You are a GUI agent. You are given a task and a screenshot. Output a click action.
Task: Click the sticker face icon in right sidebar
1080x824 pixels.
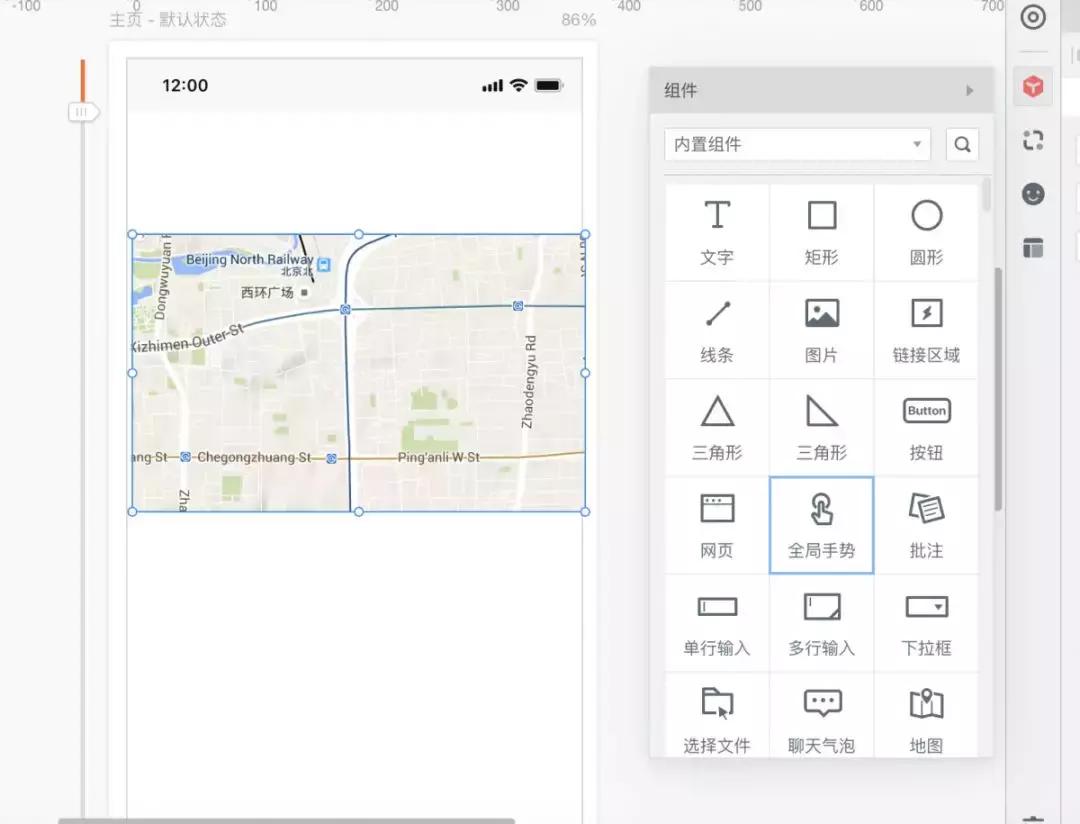click(1033, 195)
